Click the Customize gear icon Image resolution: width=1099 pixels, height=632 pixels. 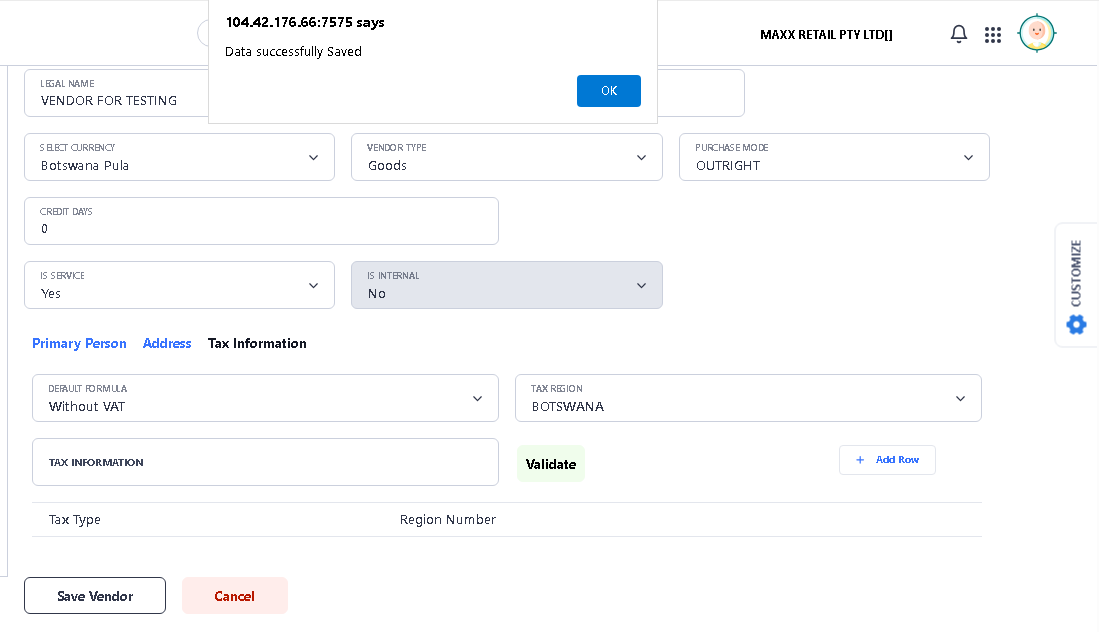click(1076, 324)
